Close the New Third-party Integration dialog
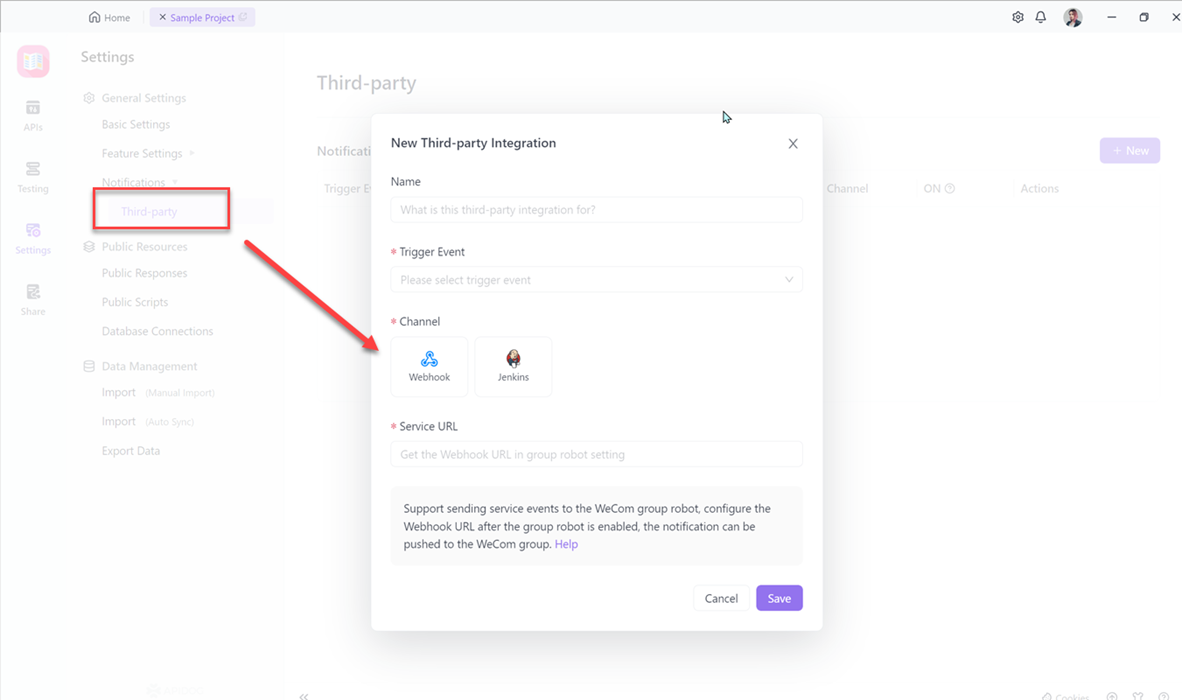The height and width of the screenshot is (700, 1182). [x=793, y=144]
